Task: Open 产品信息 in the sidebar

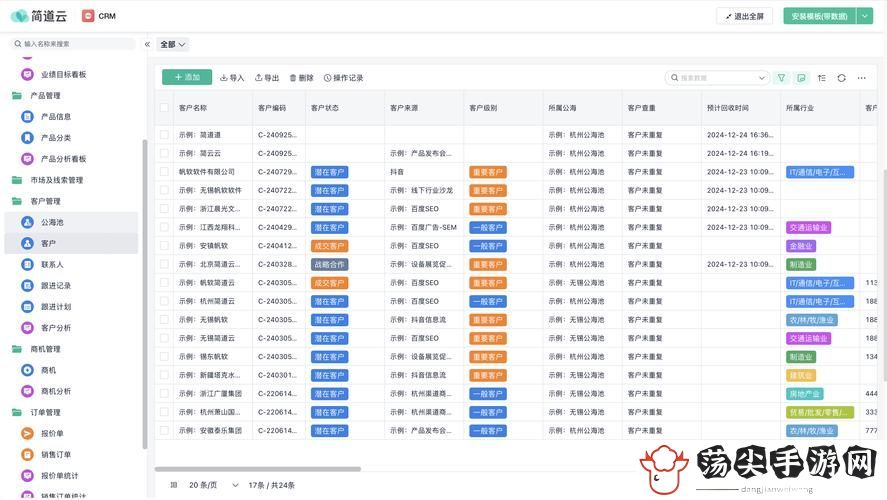Action: pyautogui.click(x=55, y=117)
